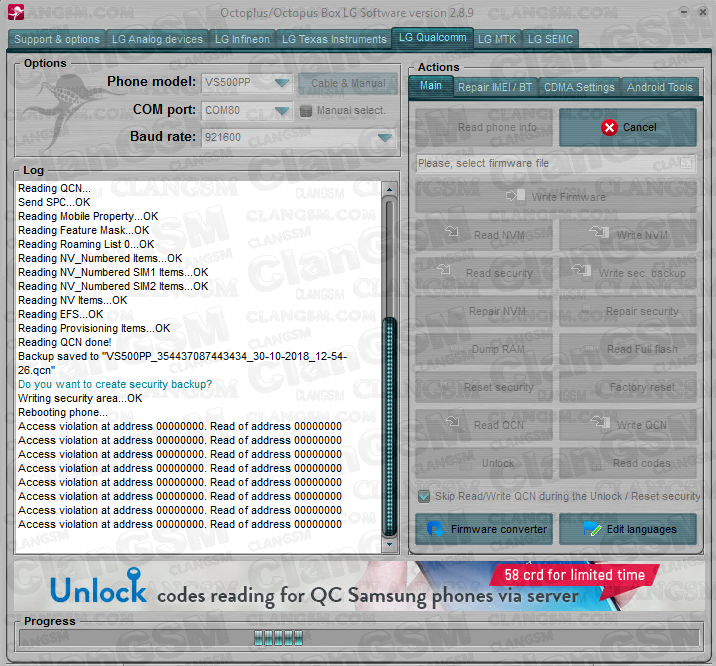Screen dimensions: 716x666
Task: Click the Write NVM arrow icon
Action: [x=599, y=231]
